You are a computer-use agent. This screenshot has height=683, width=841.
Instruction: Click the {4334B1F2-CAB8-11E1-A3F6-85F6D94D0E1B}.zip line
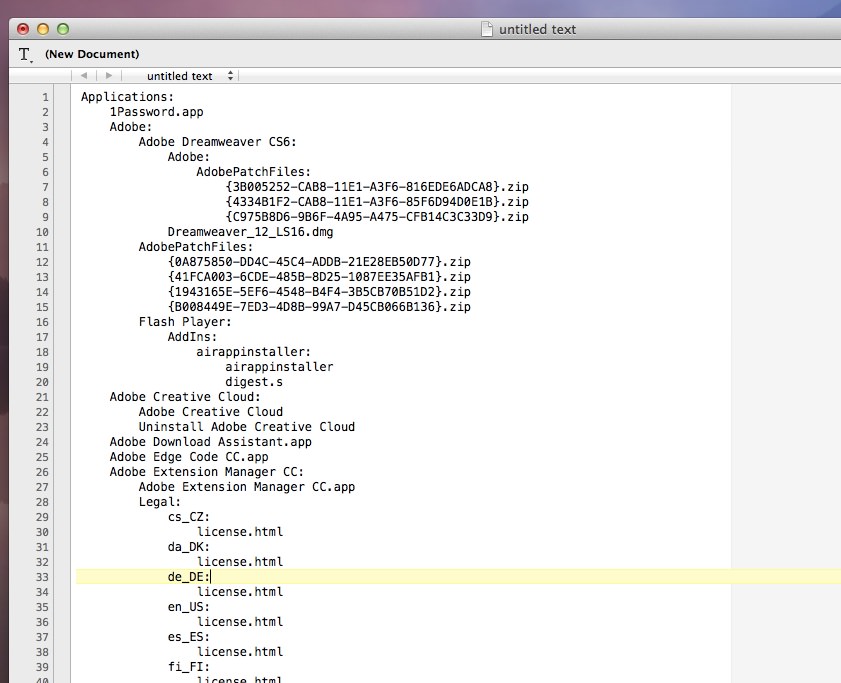(377, 202)
